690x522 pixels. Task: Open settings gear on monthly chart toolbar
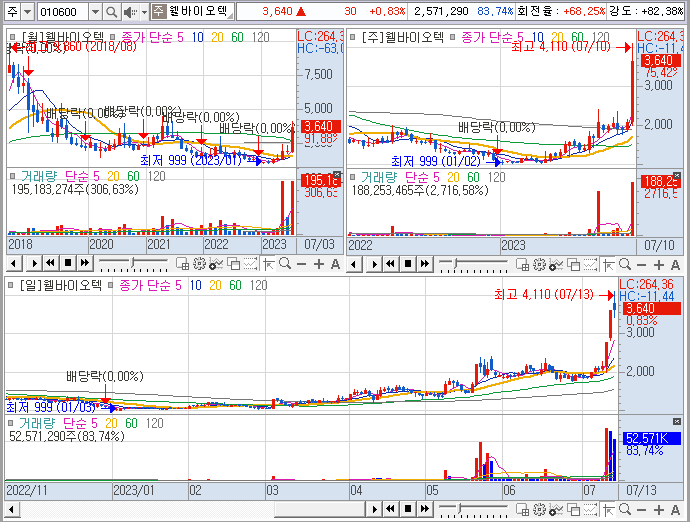[x=199, y=264]
